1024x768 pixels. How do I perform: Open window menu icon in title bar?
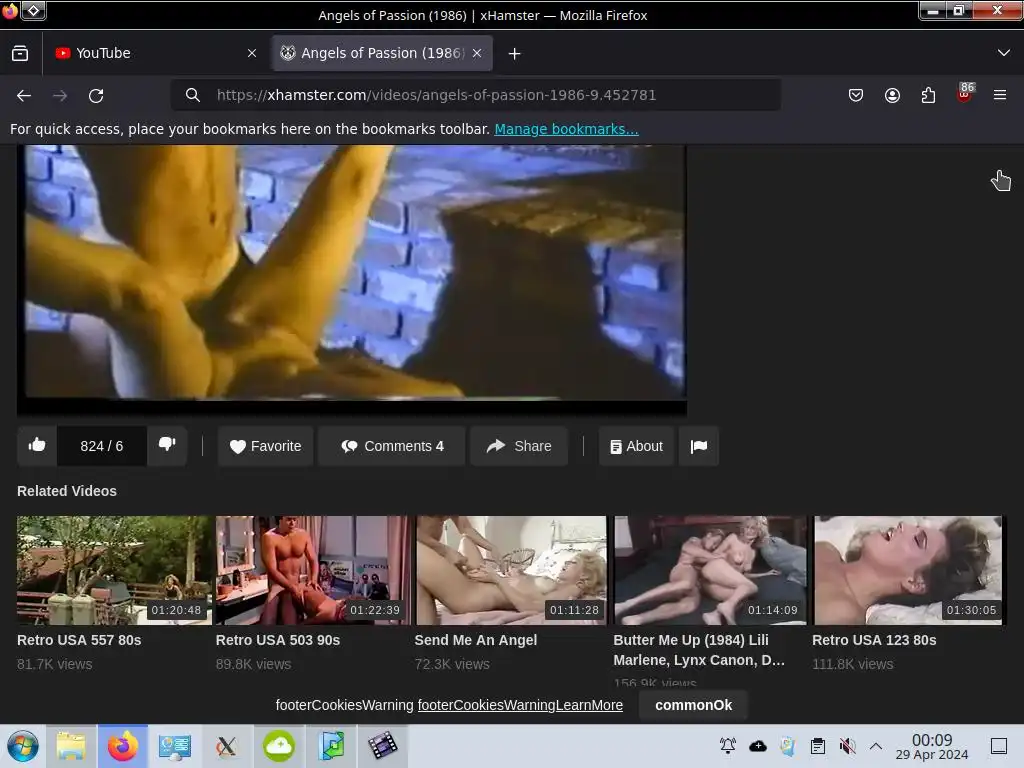(34, 10)
